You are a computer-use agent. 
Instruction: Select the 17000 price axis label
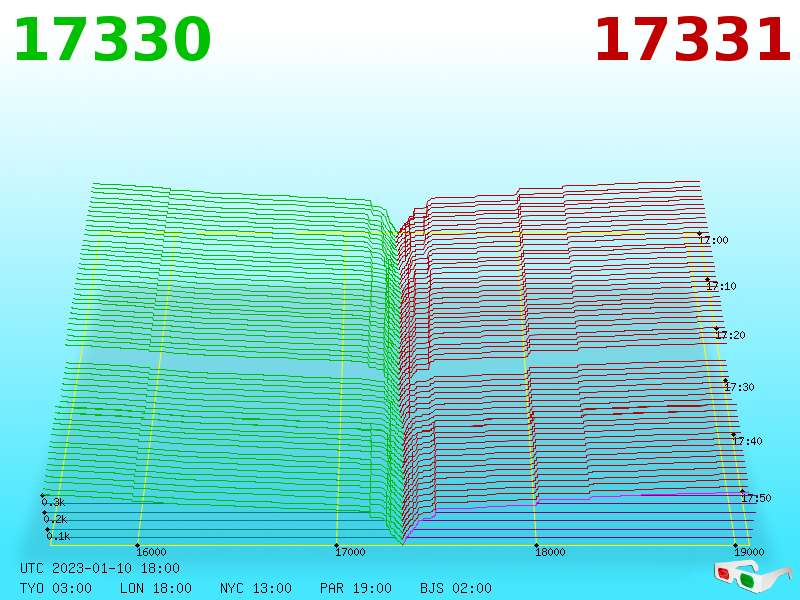[351, 552]
